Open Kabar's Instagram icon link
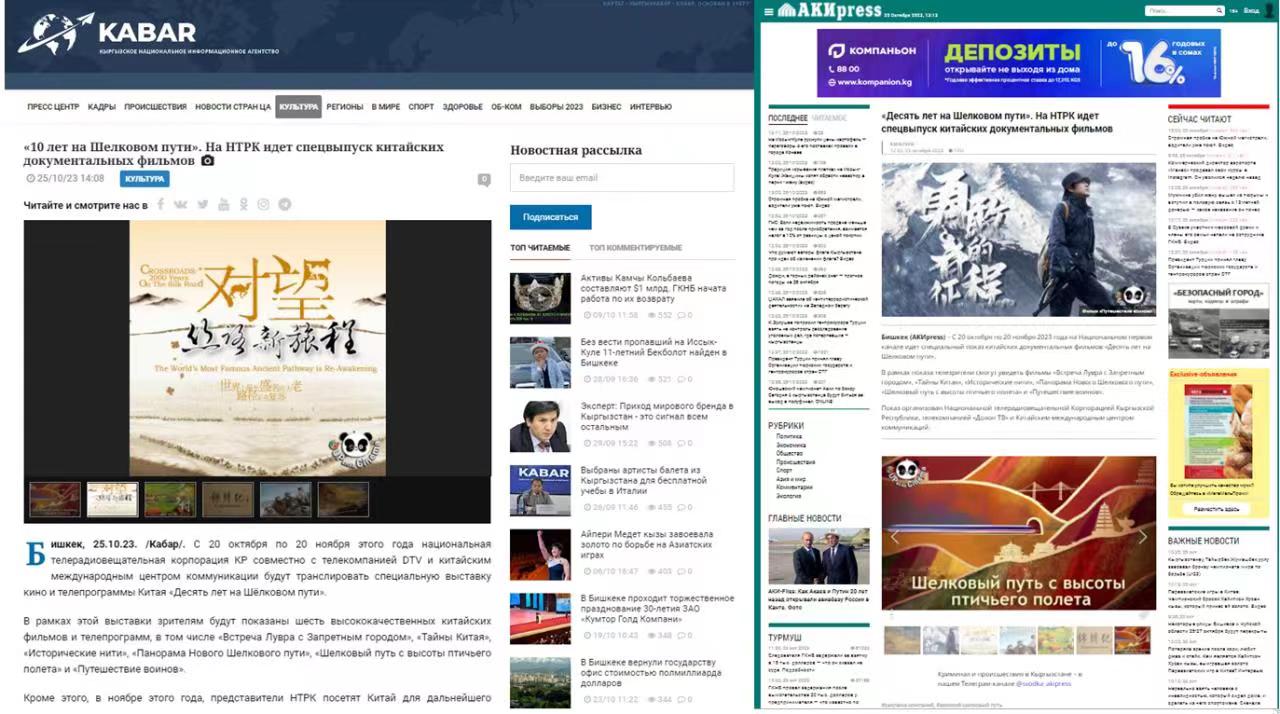The image size is (1280, 714). point(264,205)
